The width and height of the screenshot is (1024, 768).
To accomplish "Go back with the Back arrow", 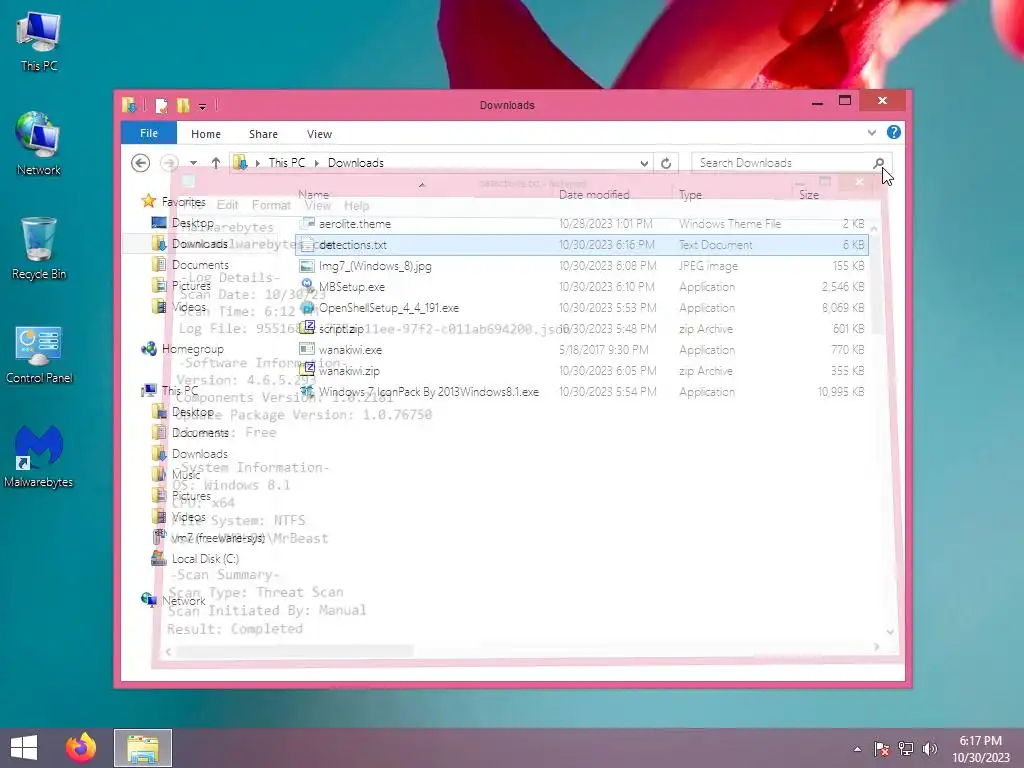I will point(140,163).
